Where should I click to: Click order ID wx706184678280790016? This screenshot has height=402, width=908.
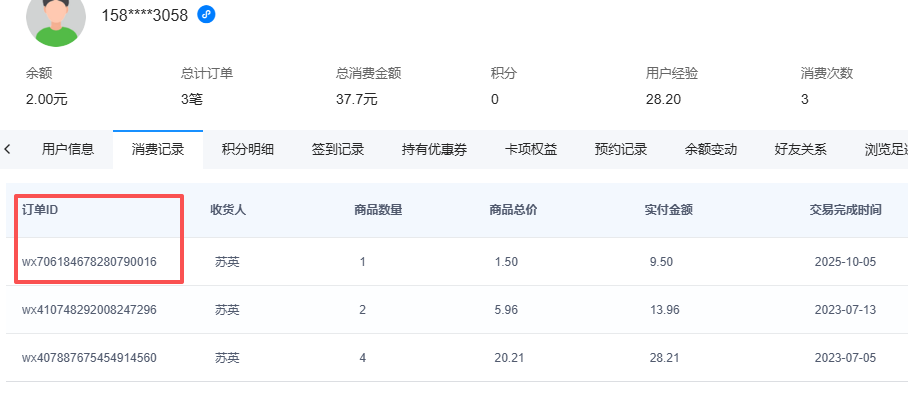click(x=89, y=262)
